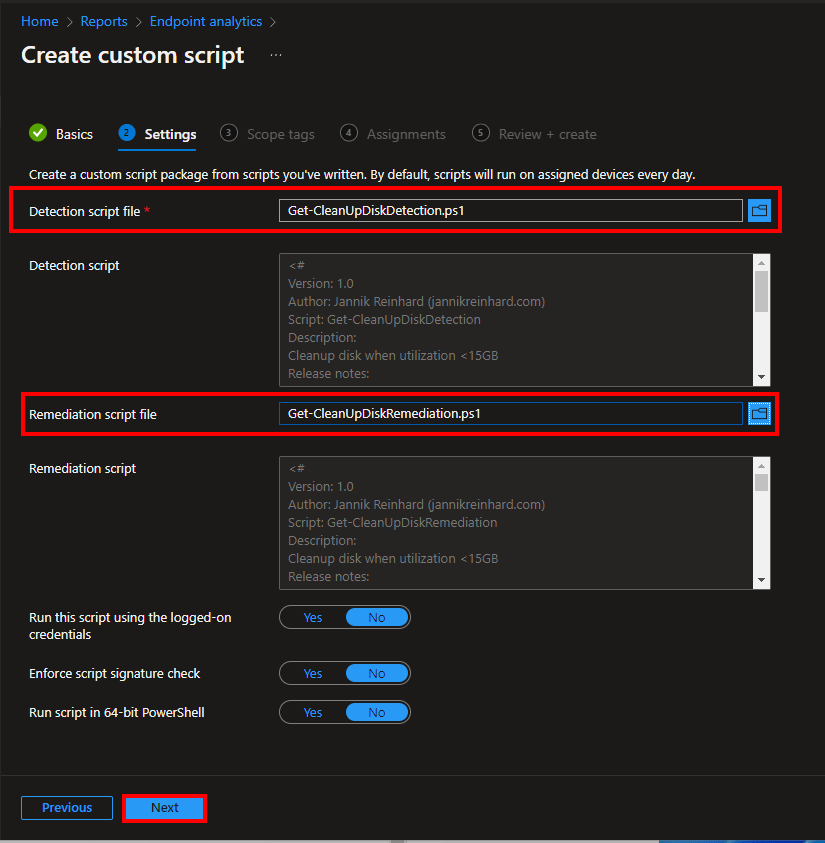Enable Run script in 64-bit PowerShell
Screen dimensions: 825x843
313,713
